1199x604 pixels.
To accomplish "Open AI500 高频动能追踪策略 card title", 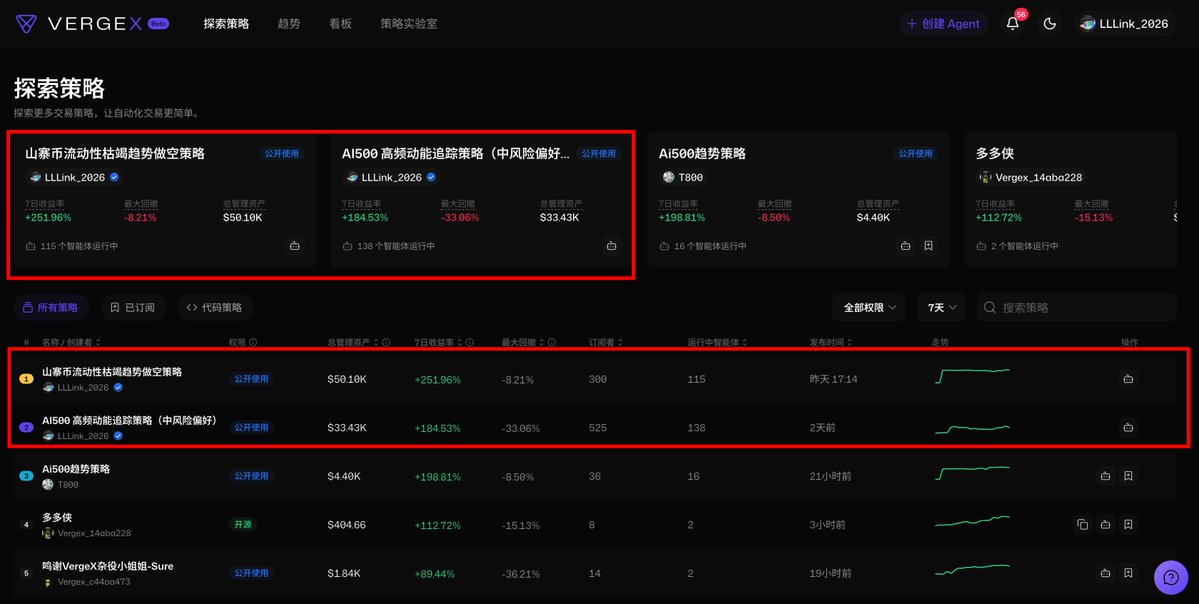I will click(x=456, y=154).
